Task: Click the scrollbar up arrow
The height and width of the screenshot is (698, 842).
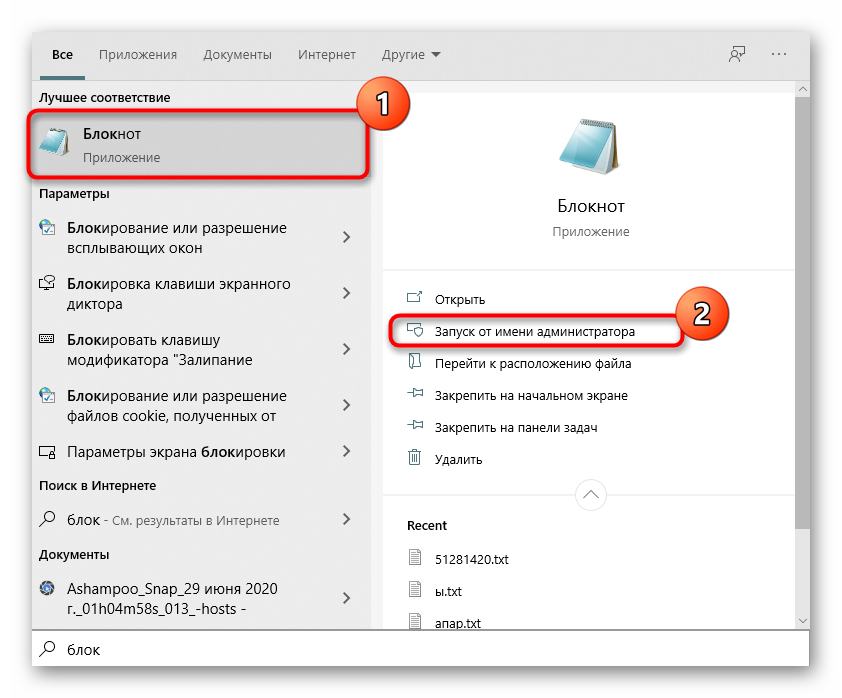Action: click(x=802, y=89)
